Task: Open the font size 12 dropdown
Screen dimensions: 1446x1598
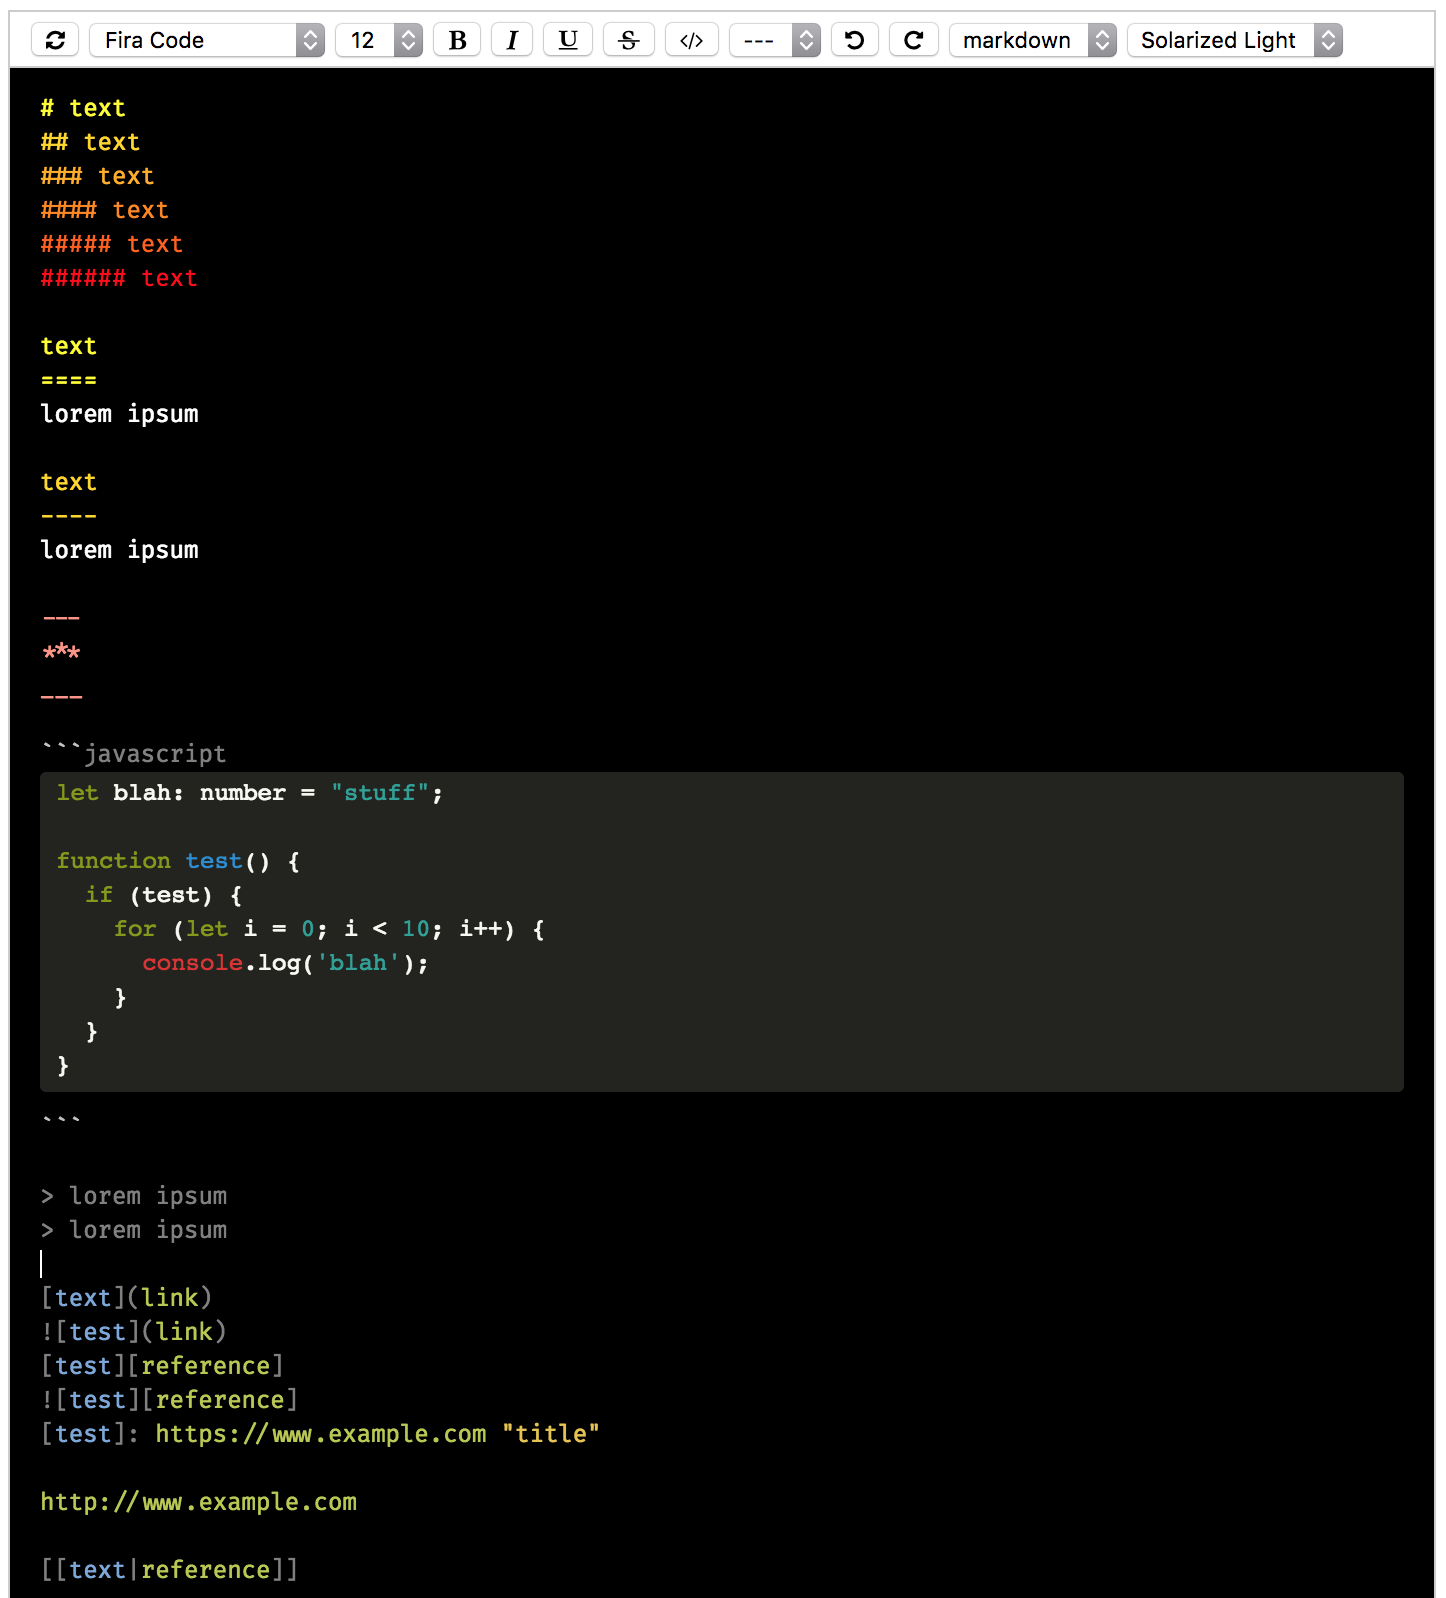Action: pos(379,40)
